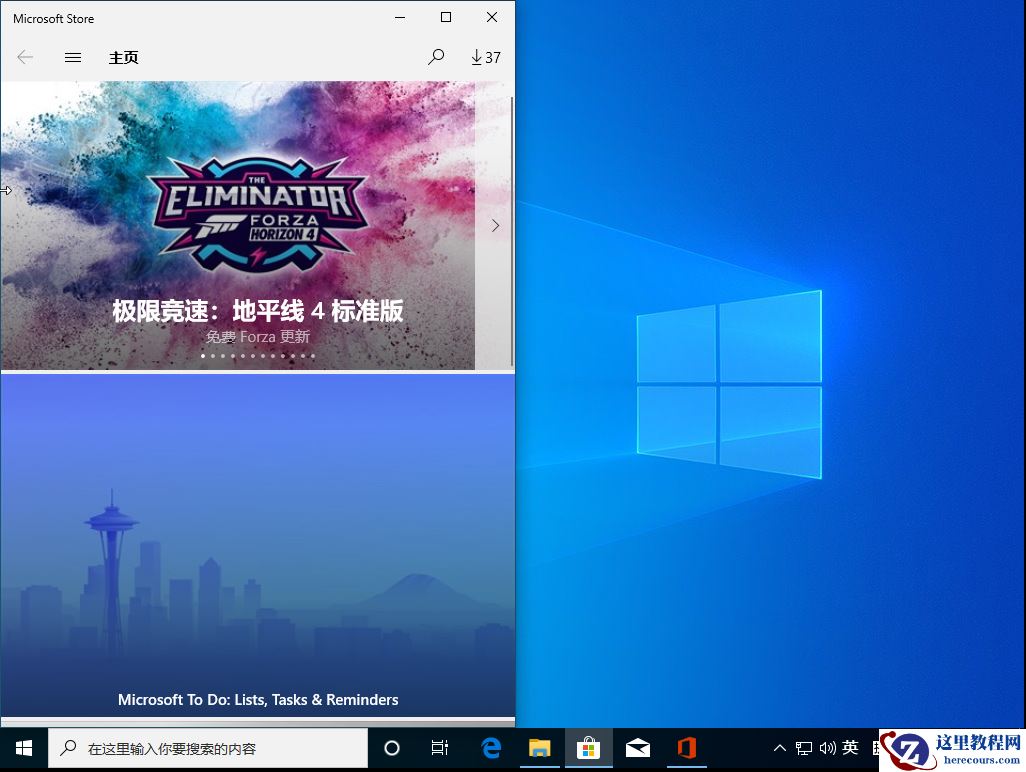The image size is (1026, 772).
Task: Switch input language via 英 indicator
Action: click(x=849, y=748)
